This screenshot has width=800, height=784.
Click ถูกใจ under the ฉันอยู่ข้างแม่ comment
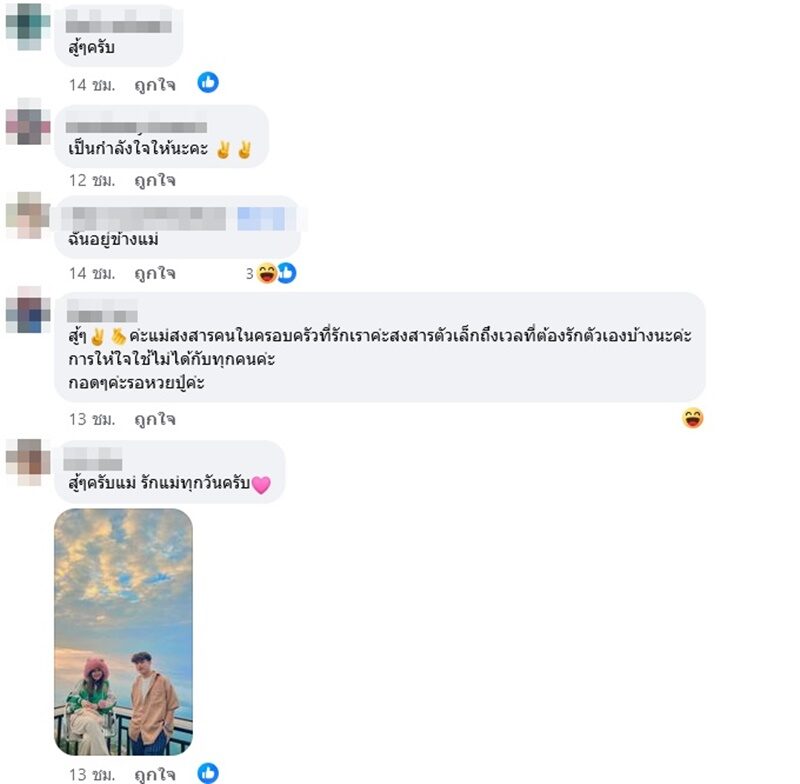[155, 273]
